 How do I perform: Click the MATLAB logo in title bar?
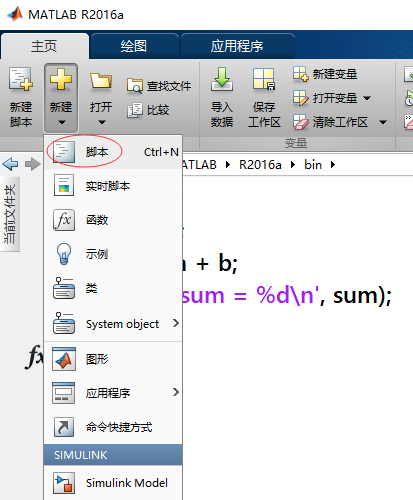point(15,14)
